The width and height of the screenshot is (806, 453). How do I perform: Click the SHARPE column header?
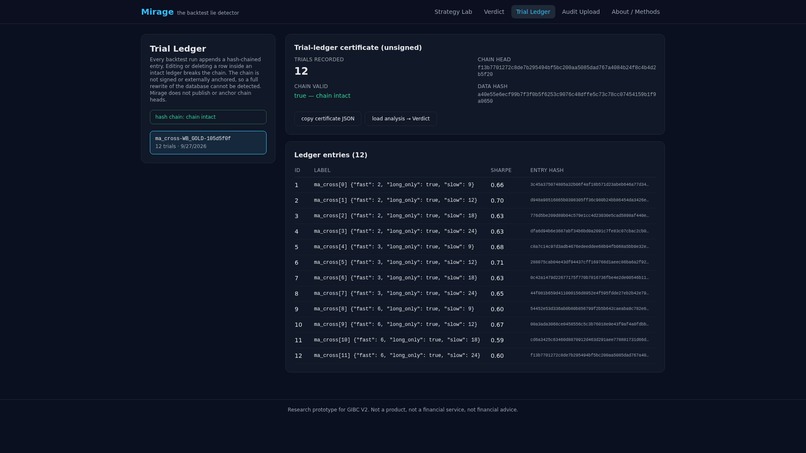pos(501,170)
